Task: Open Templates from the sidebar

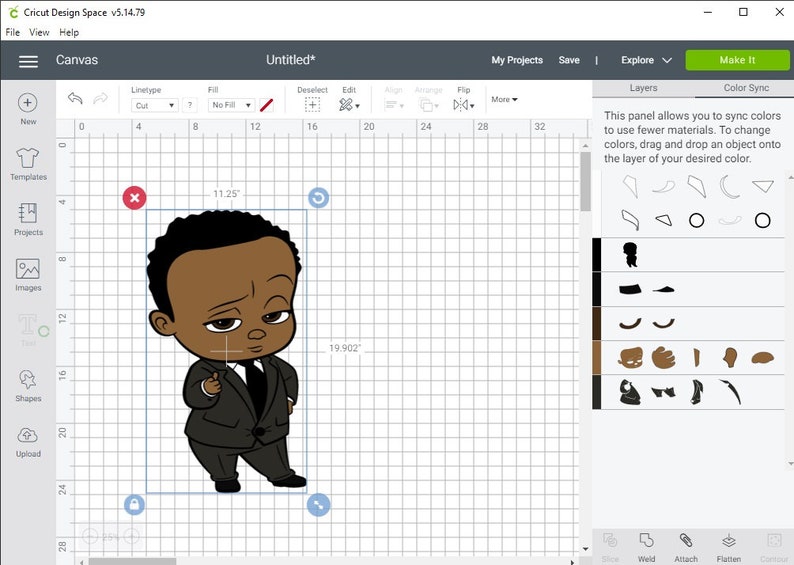Action: pos(28,164)
